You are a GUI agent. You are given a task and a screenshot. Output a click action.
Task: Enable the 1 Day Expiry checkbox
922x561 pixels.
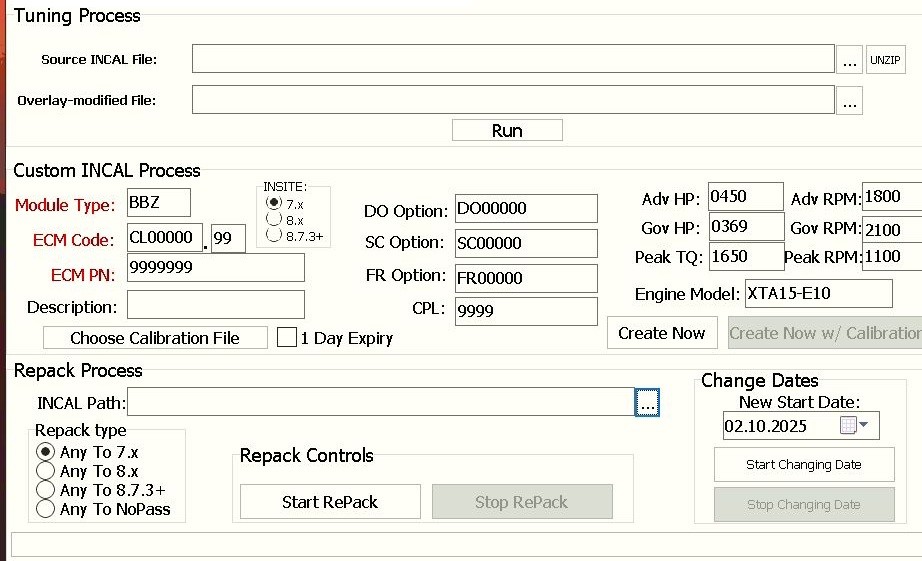pos(287,338)
